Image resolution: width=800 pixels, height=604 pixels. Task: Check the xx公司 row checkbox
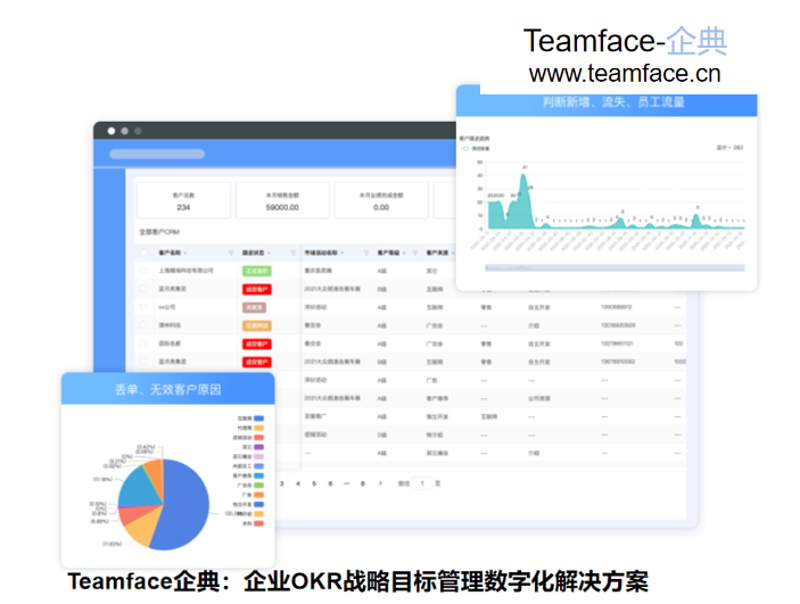coord(143,307)
